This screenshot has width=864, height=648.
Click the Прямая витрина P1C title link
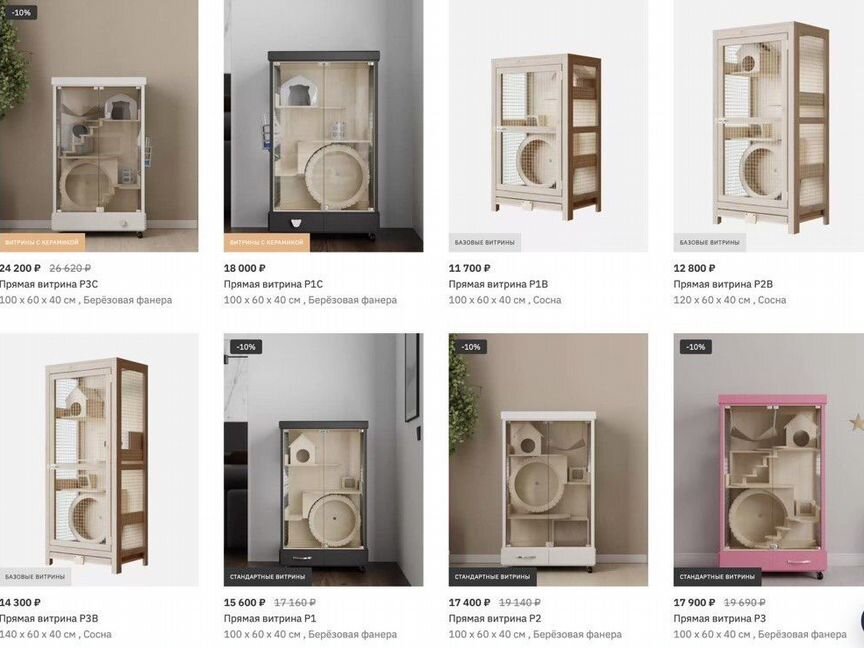pos(273,284)
